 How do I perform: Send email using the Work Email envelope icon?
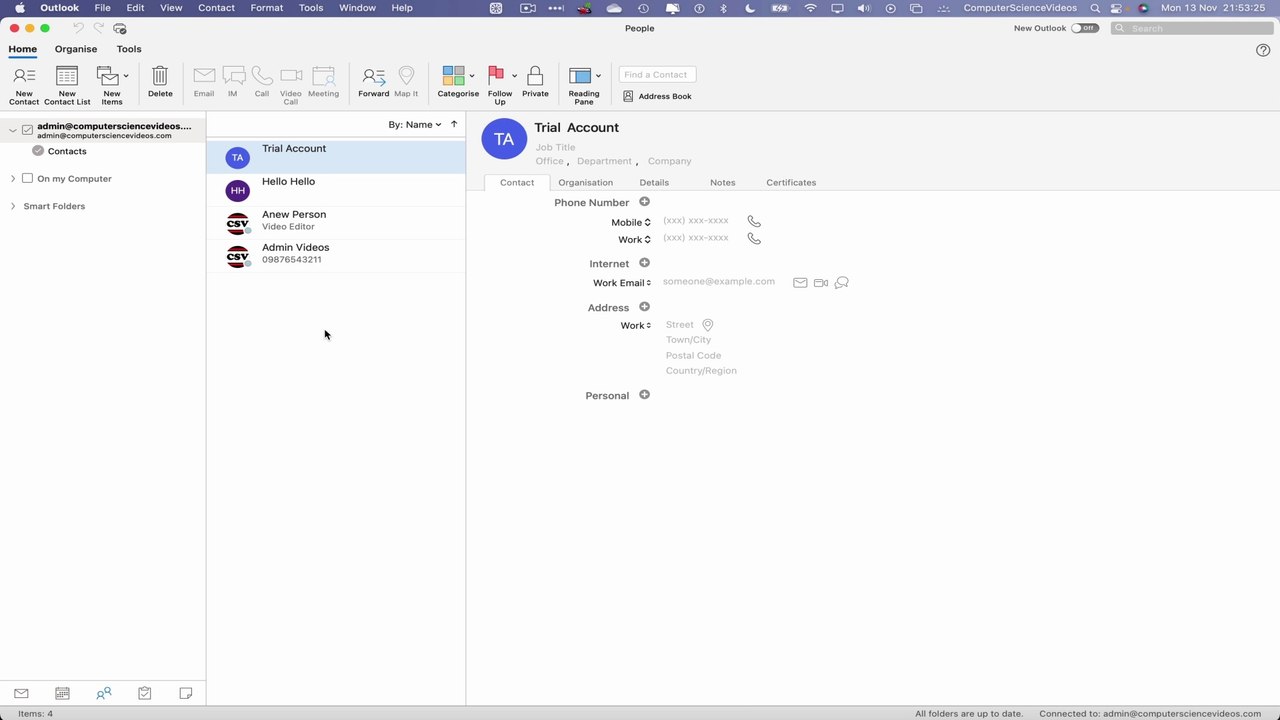click(800, 283)
